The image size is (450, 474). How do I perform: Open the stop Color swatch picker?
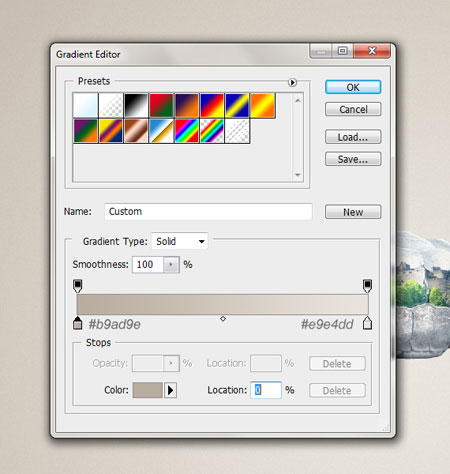pos(148,390)
